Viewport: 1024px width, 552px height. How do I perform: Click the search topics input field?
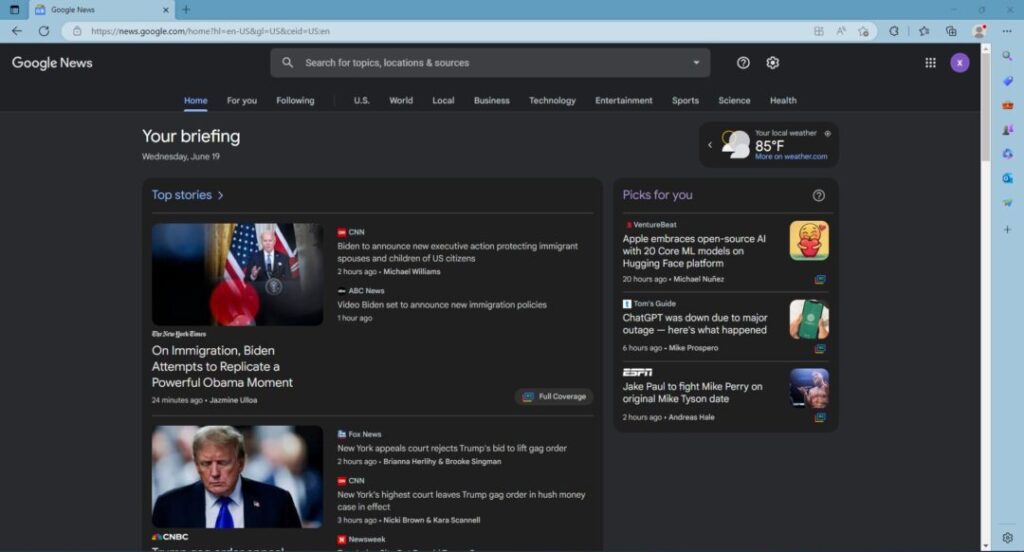tap(490, 63)
